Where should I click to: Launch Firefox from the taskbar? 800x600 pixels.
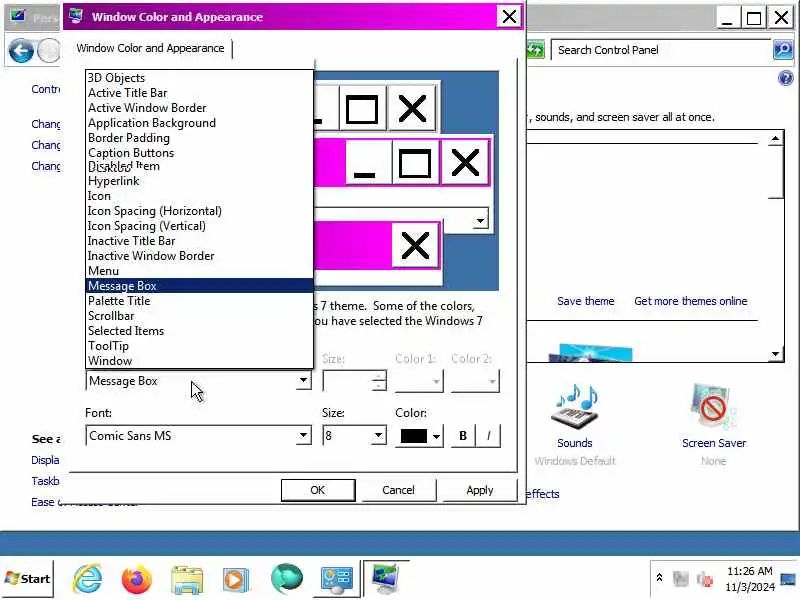(137, 579)
